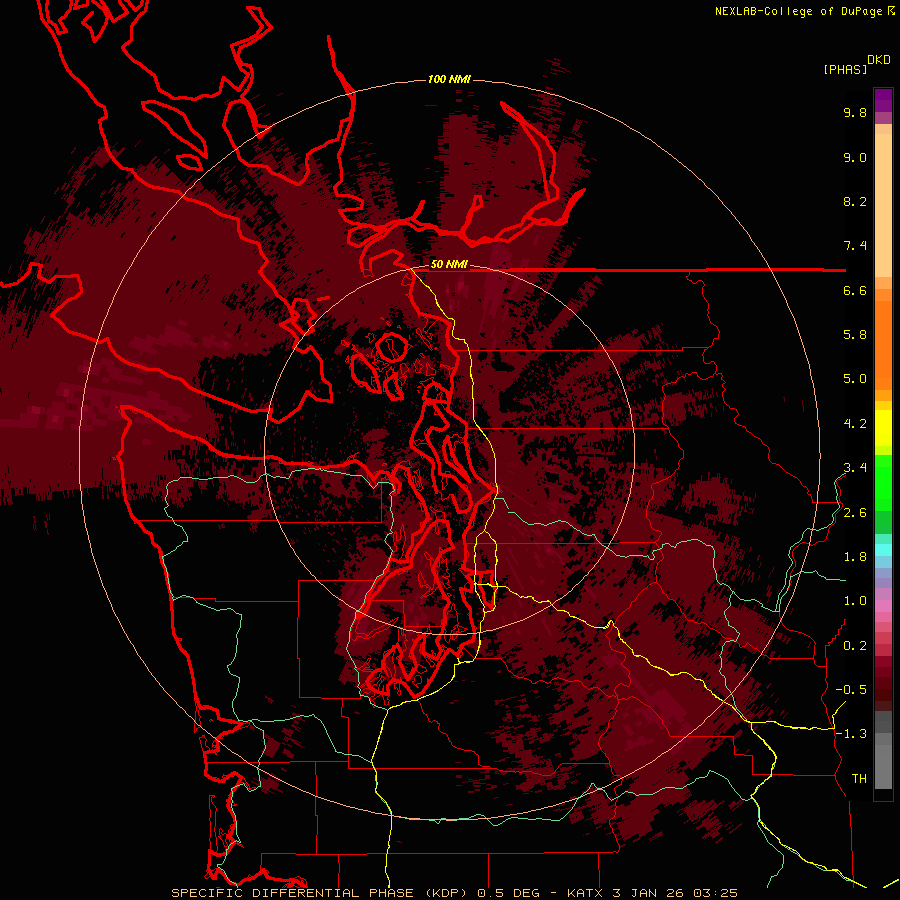Click the 9.0 scale value
Viewport: 900px width, 900px height.
coord(855,157)
